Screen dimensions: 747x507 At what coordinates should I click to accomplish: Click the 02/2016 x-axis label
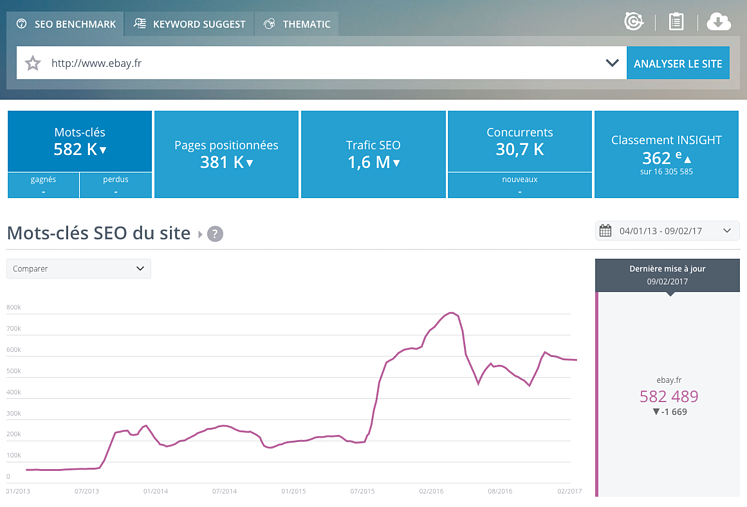[x=431, y=491]
